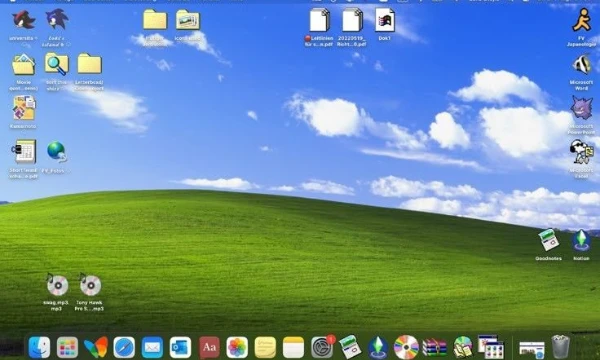Open the Photos app in dock
Screen dimensions: 600x360
[x=237, y=347]
